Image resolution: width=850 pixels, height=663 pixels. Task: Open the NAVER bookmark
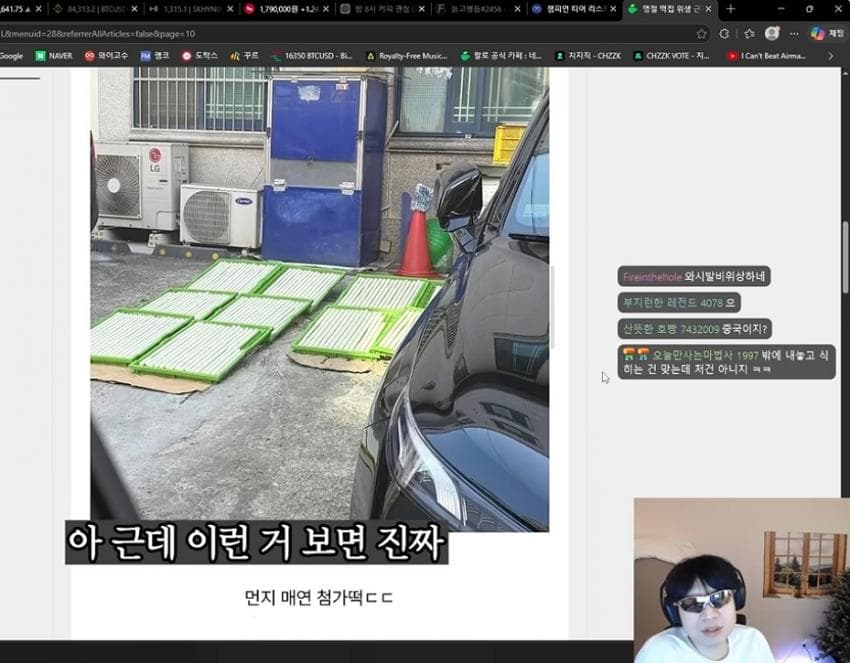54,56
